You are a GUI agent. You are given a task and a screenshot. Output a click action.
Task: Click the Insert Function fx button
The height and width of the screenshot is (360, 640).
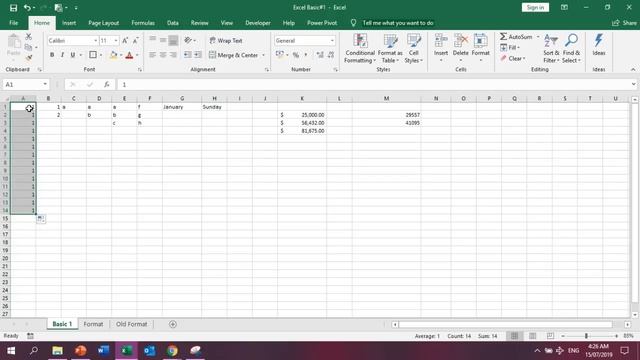tap(107, 84)
